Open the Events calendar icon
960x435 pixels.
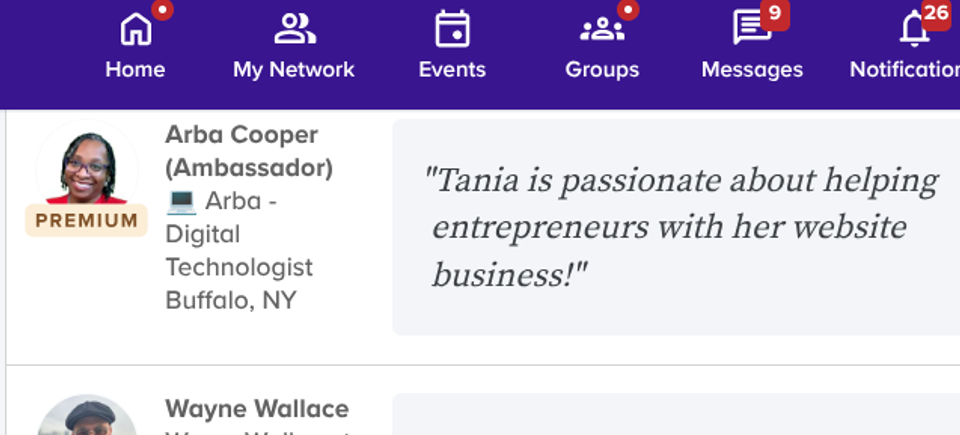click(x=452, y=29)
